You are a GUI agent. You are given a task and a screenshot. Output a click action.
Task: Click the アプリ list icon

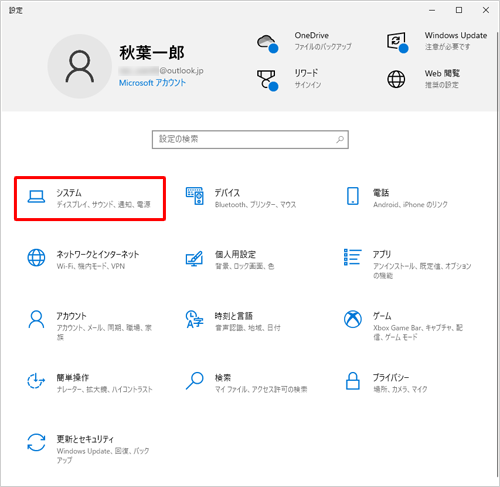[x=352, y=257]
